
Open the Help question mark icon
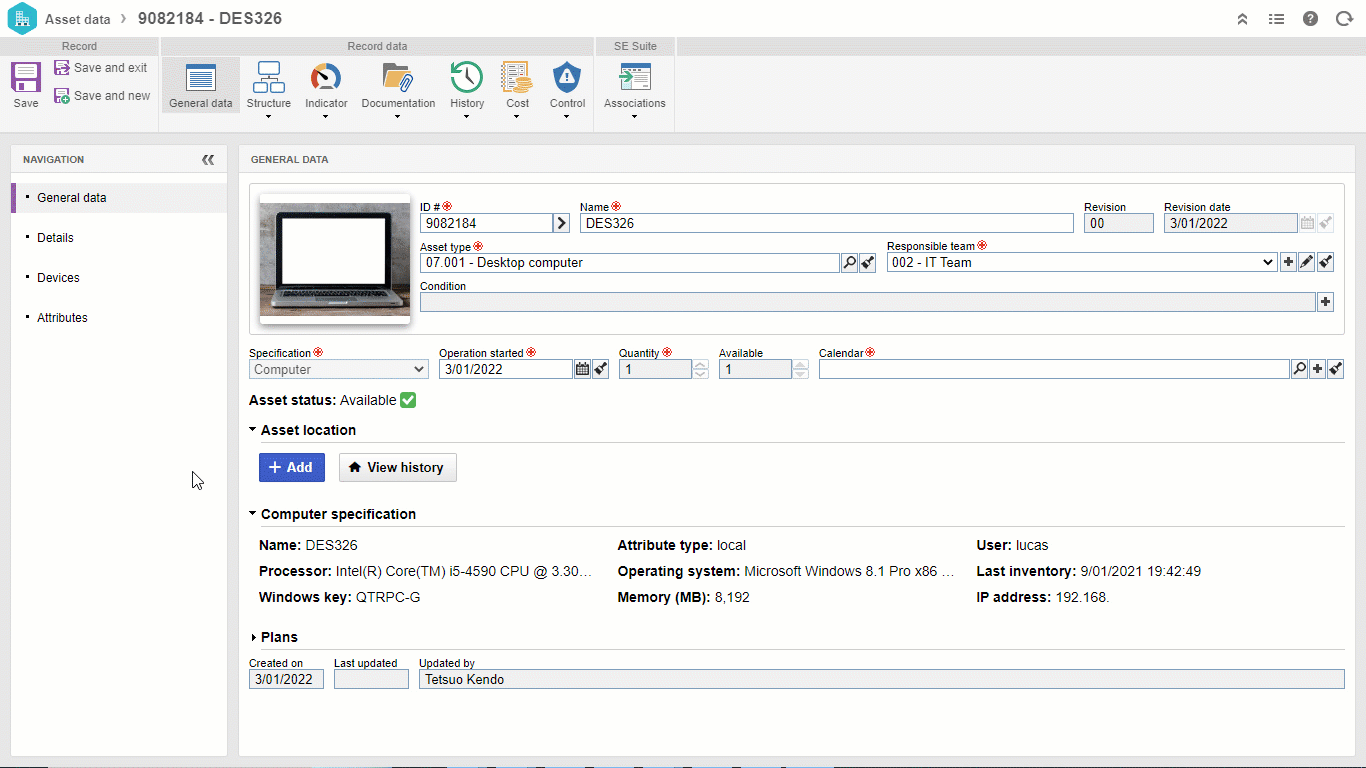[1310, 19]
